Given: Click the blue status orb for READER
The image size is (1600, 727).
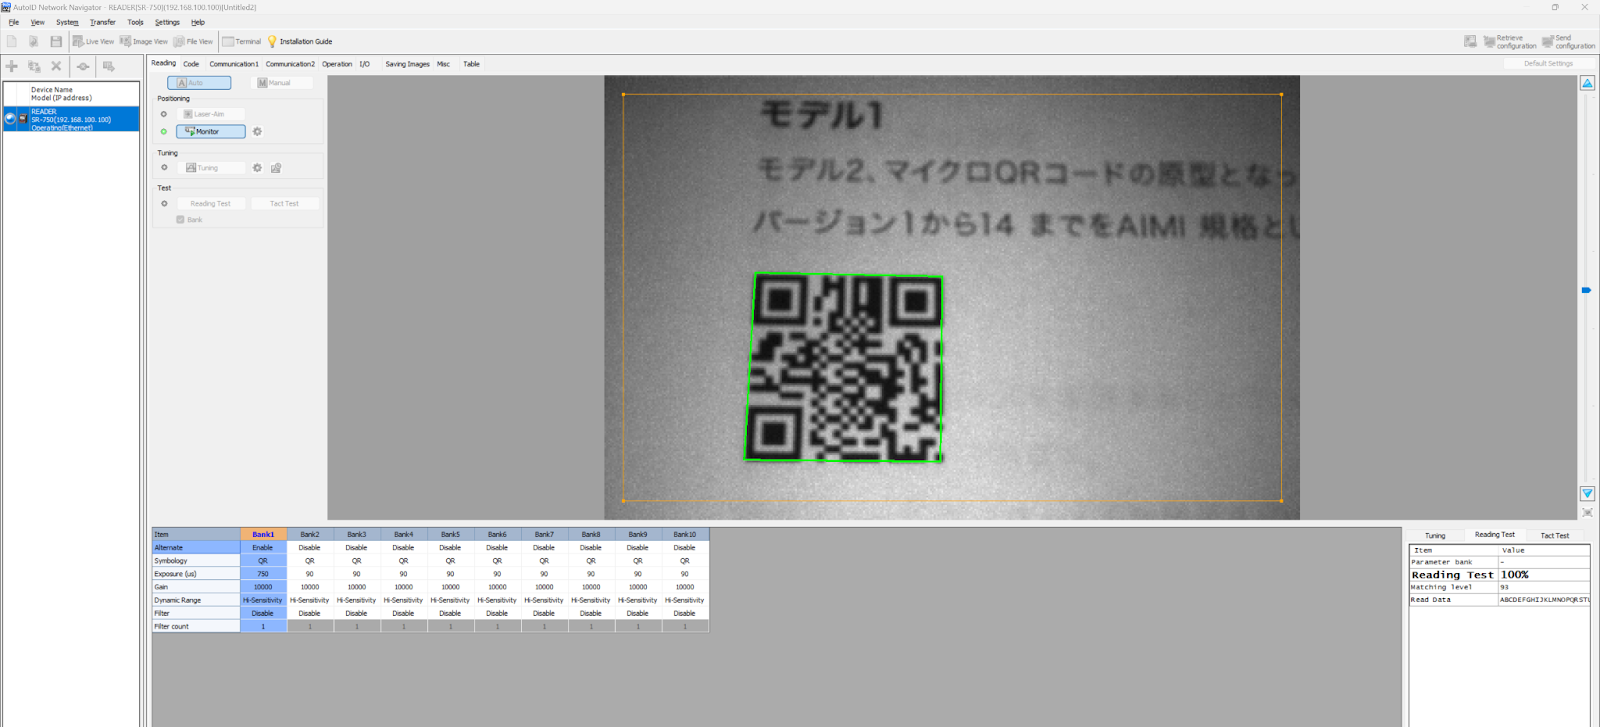Looking at the screenshot, I should [x=10, y=119].
